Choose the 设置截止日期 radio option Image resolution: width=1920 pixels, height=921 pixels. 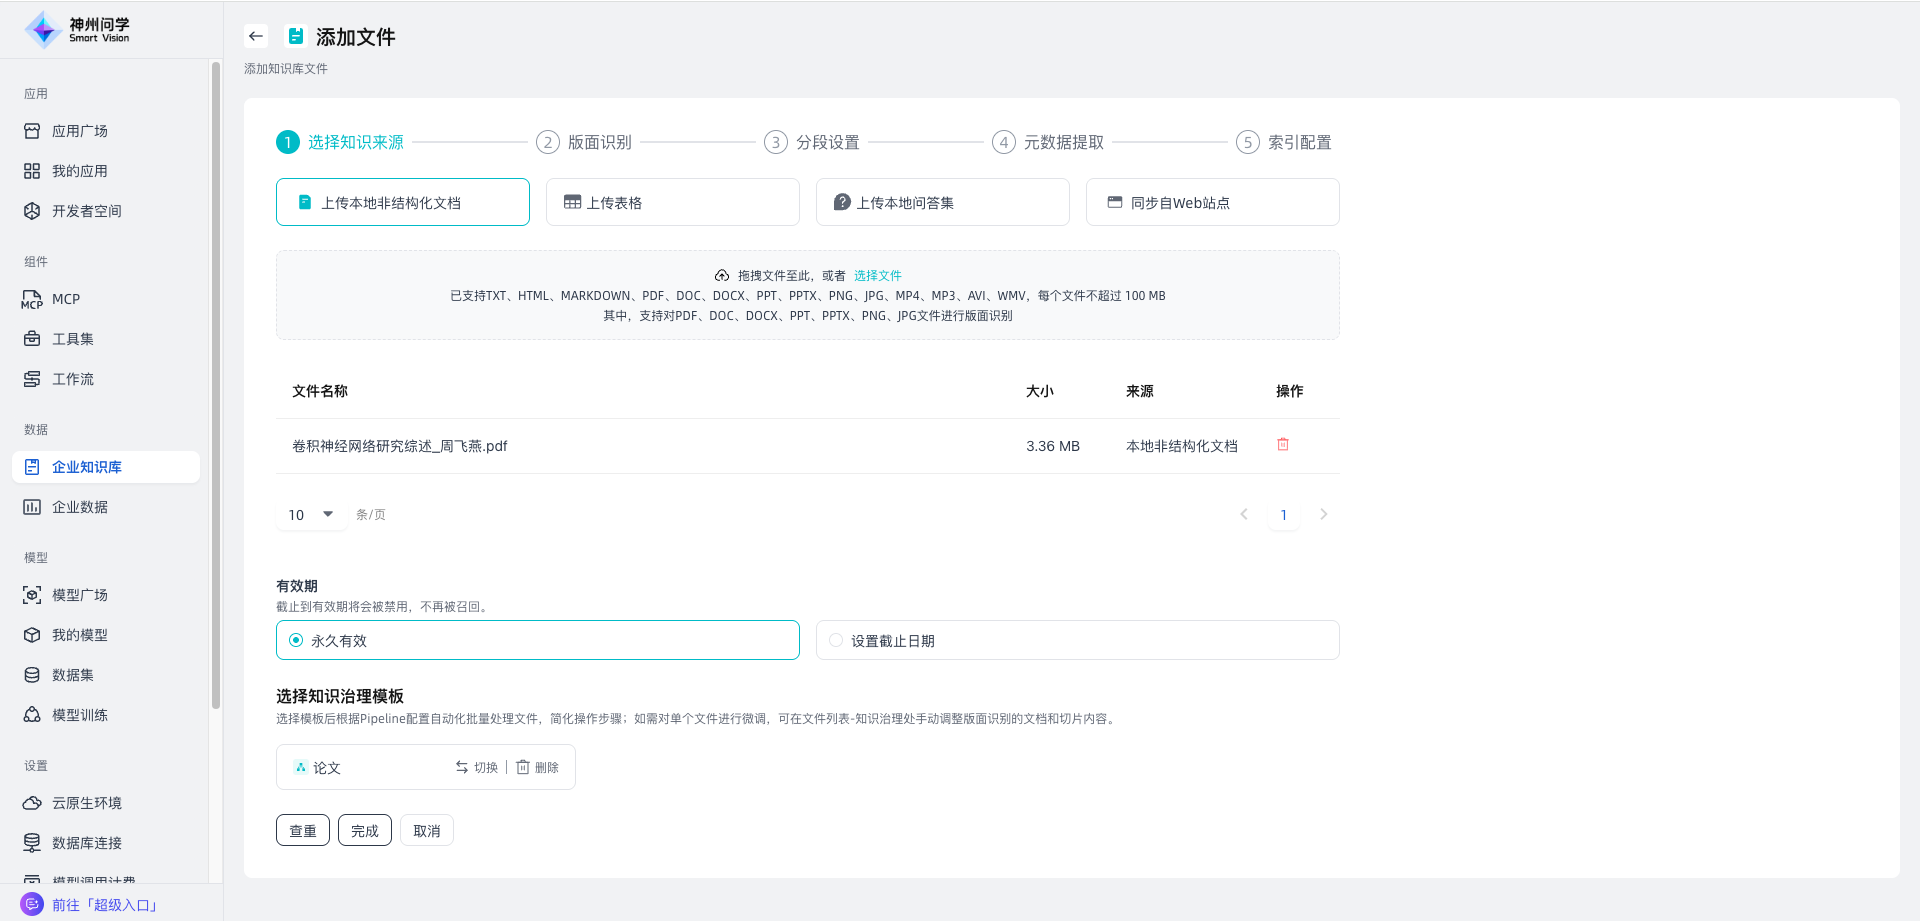(x=836, y=640)
